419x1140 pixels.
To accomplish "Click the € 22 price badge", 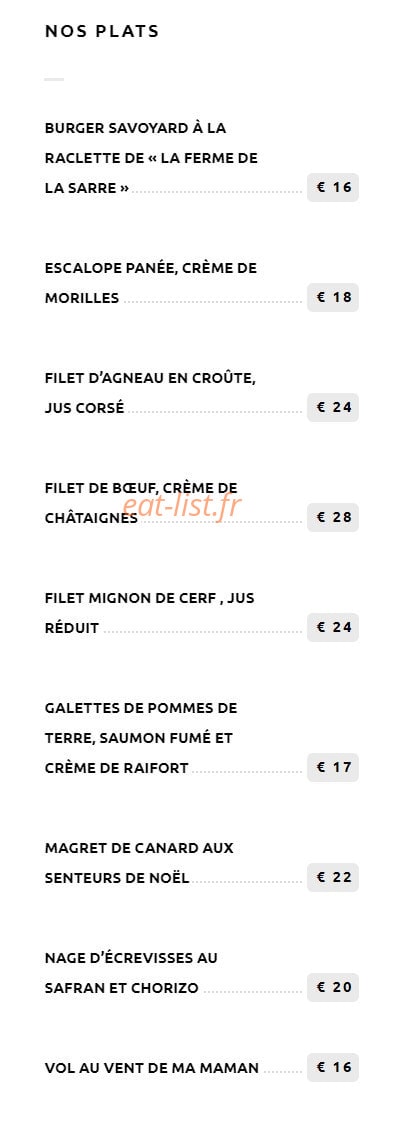I will (x=333, y=878).
